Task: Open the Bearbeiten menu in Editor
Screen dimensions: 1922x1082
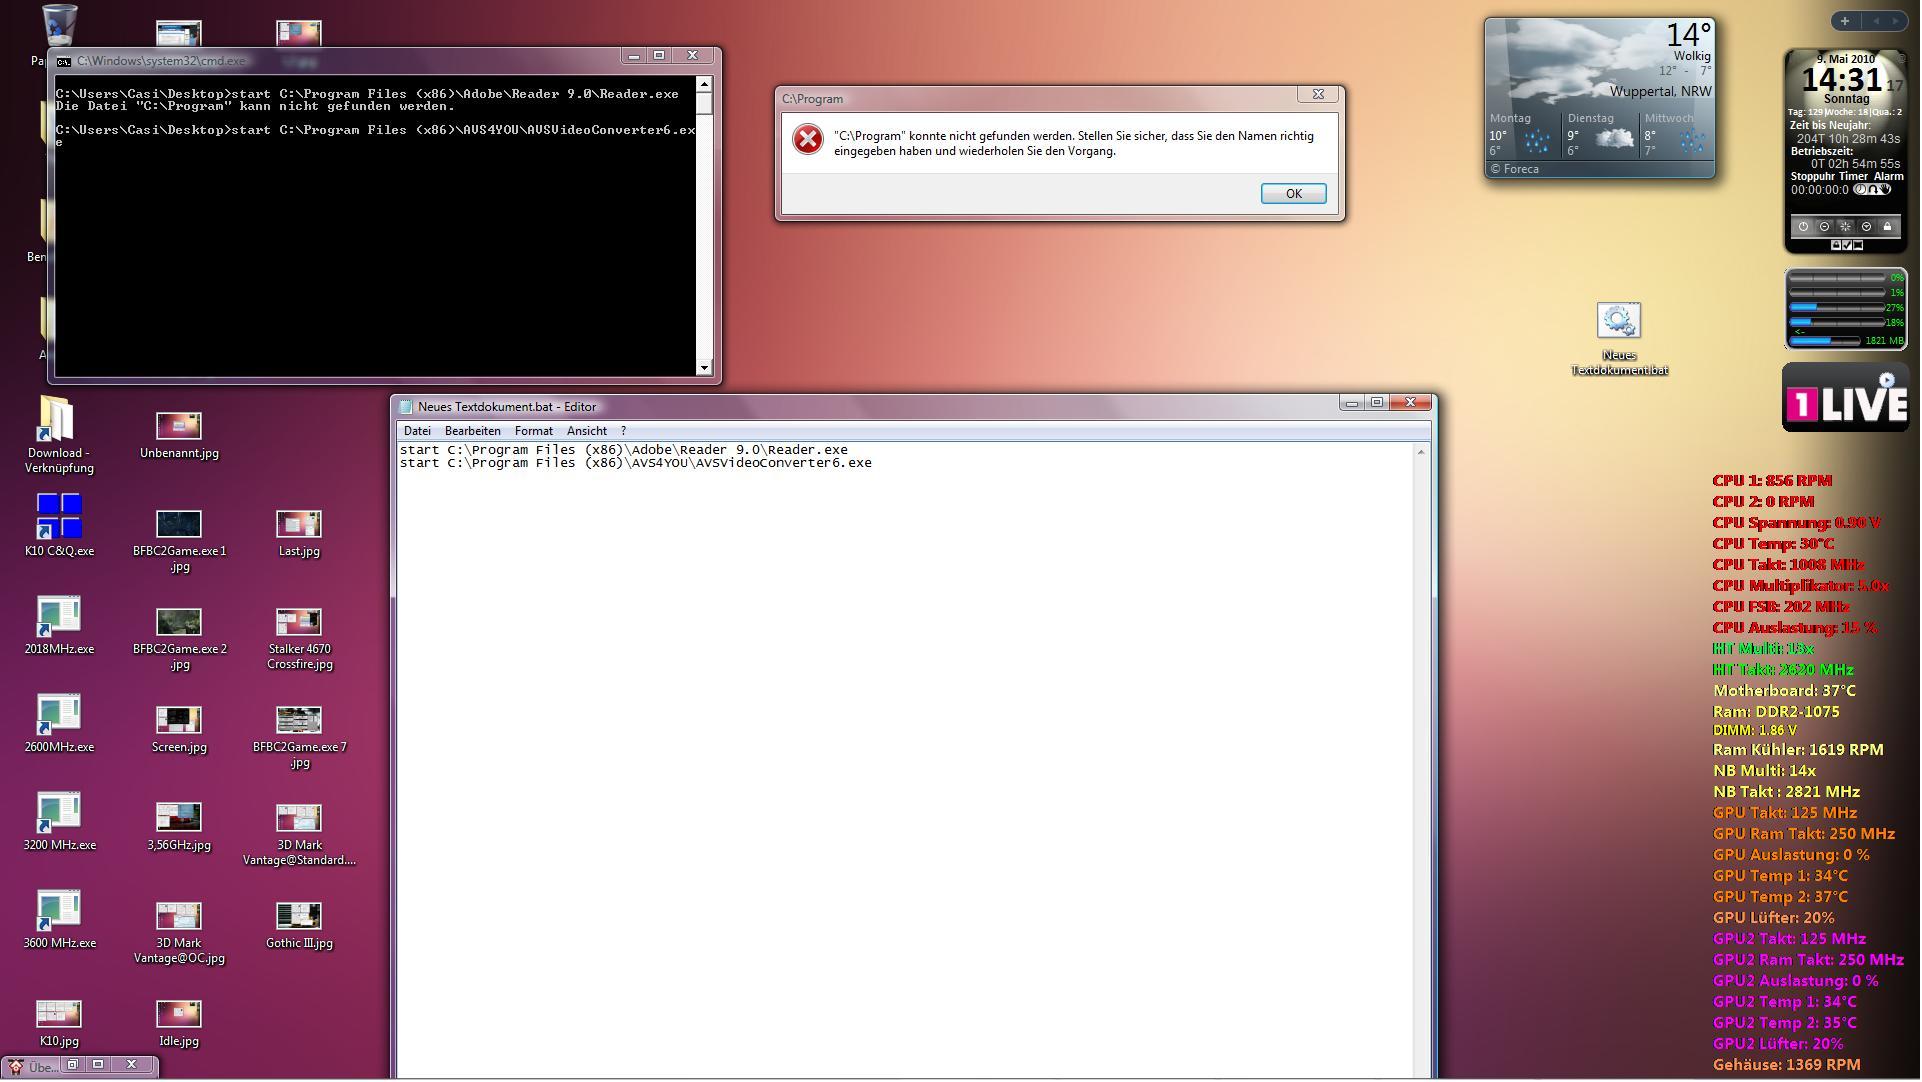Action: pyautogui.click(x=472, y=431)
